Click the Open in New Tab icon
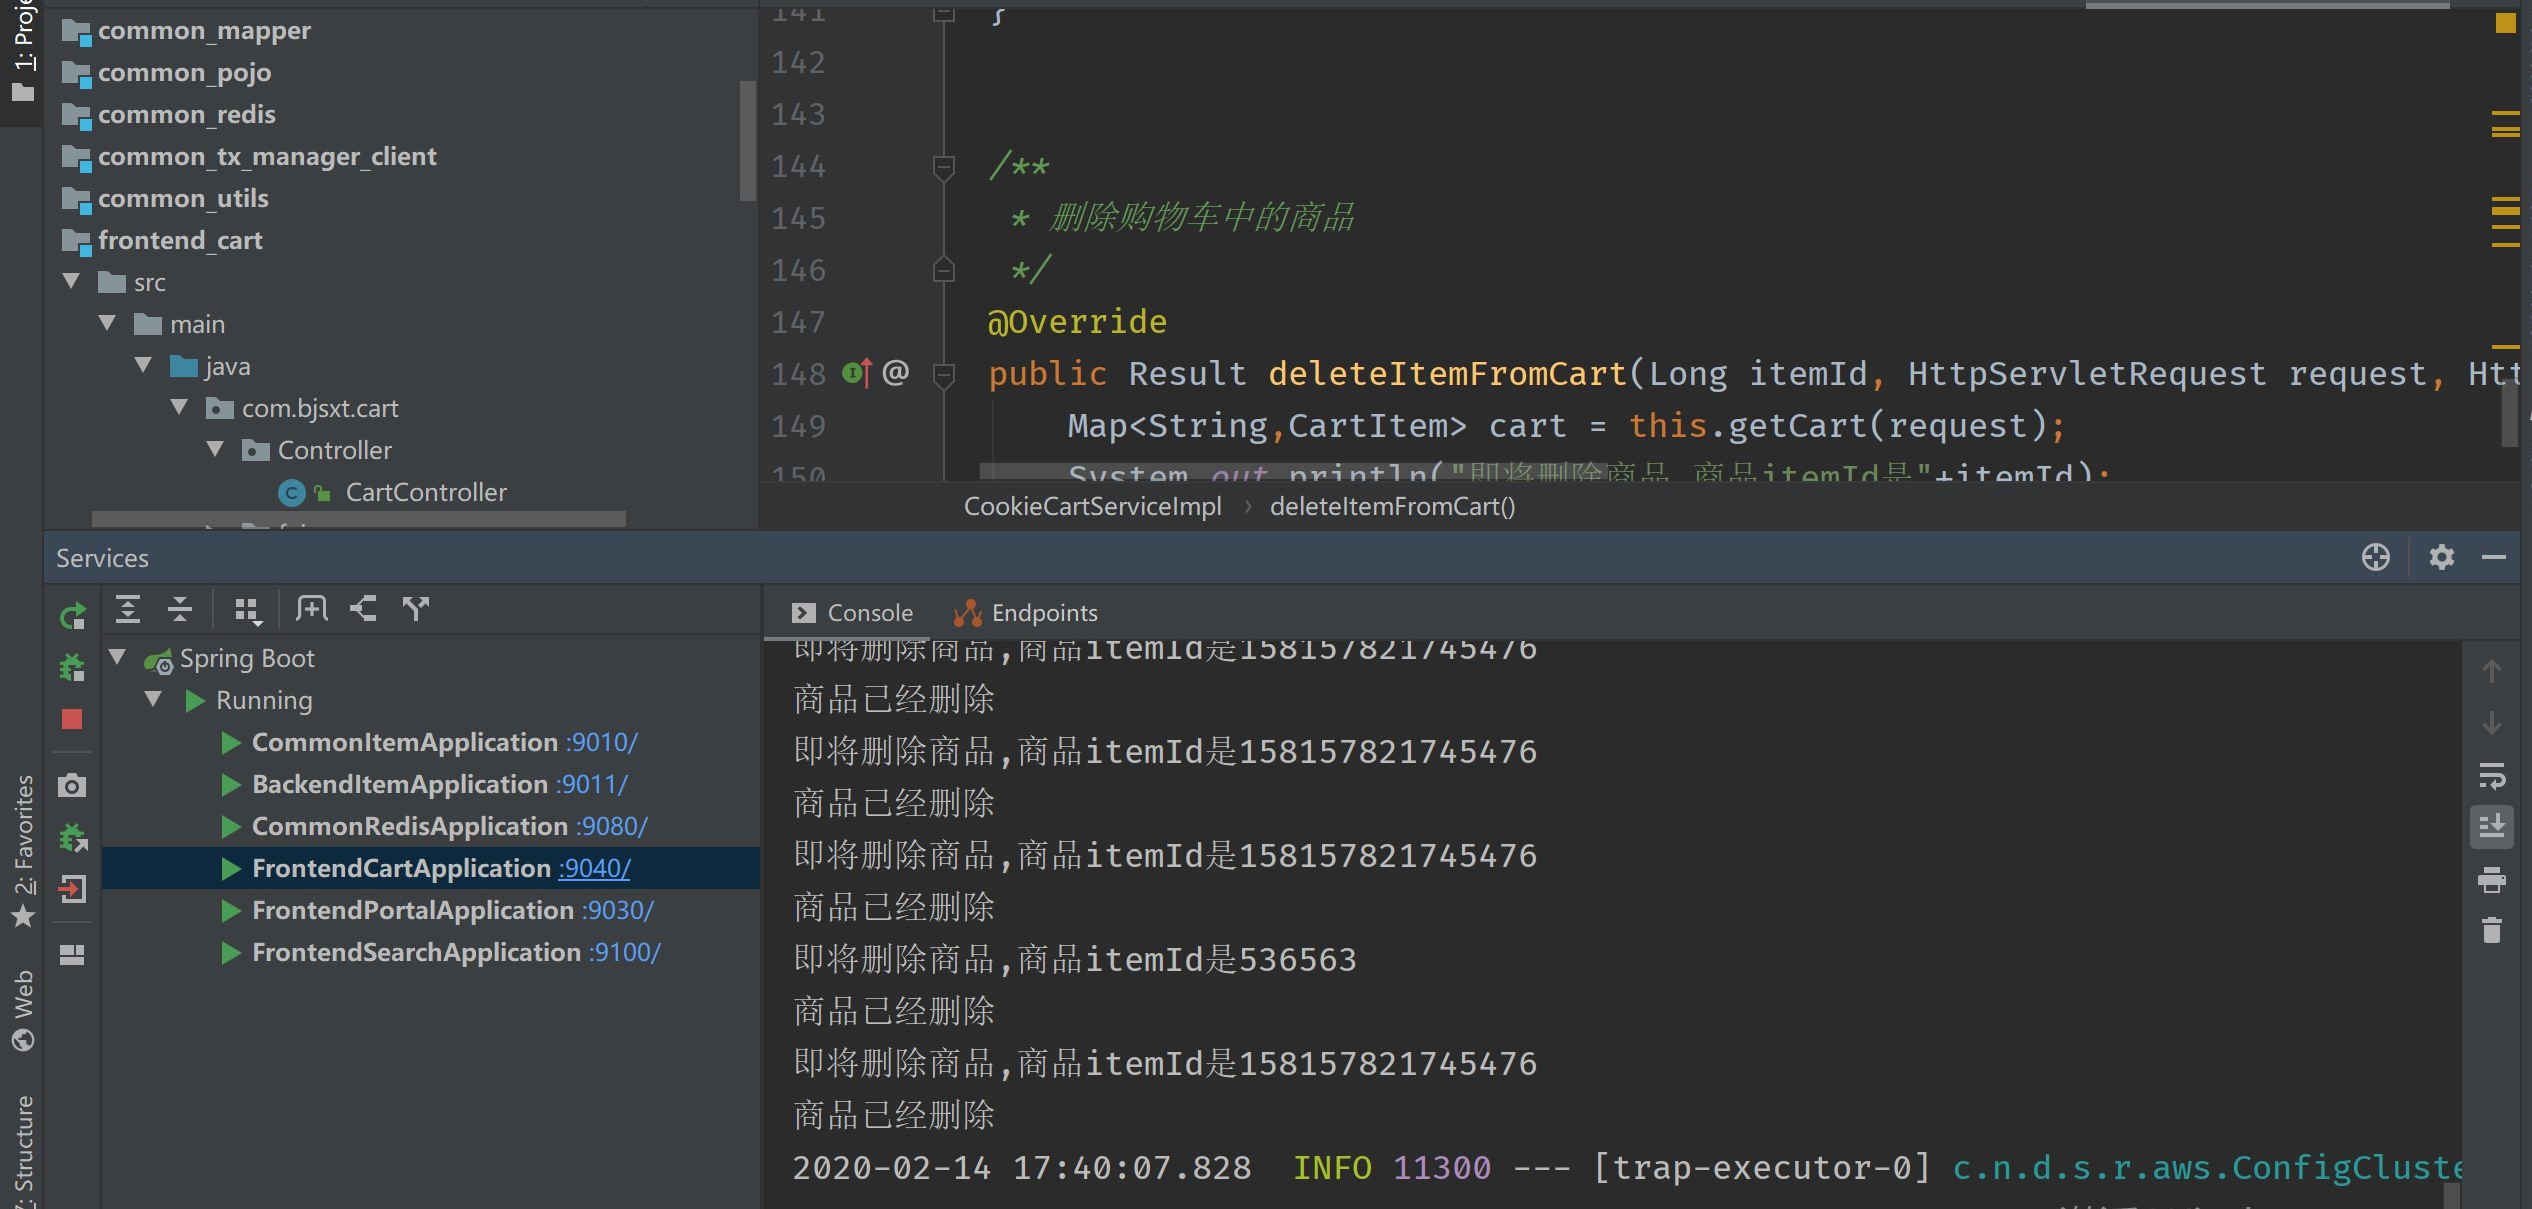This screenshot has width=2532, height=1209. point(311,609)
